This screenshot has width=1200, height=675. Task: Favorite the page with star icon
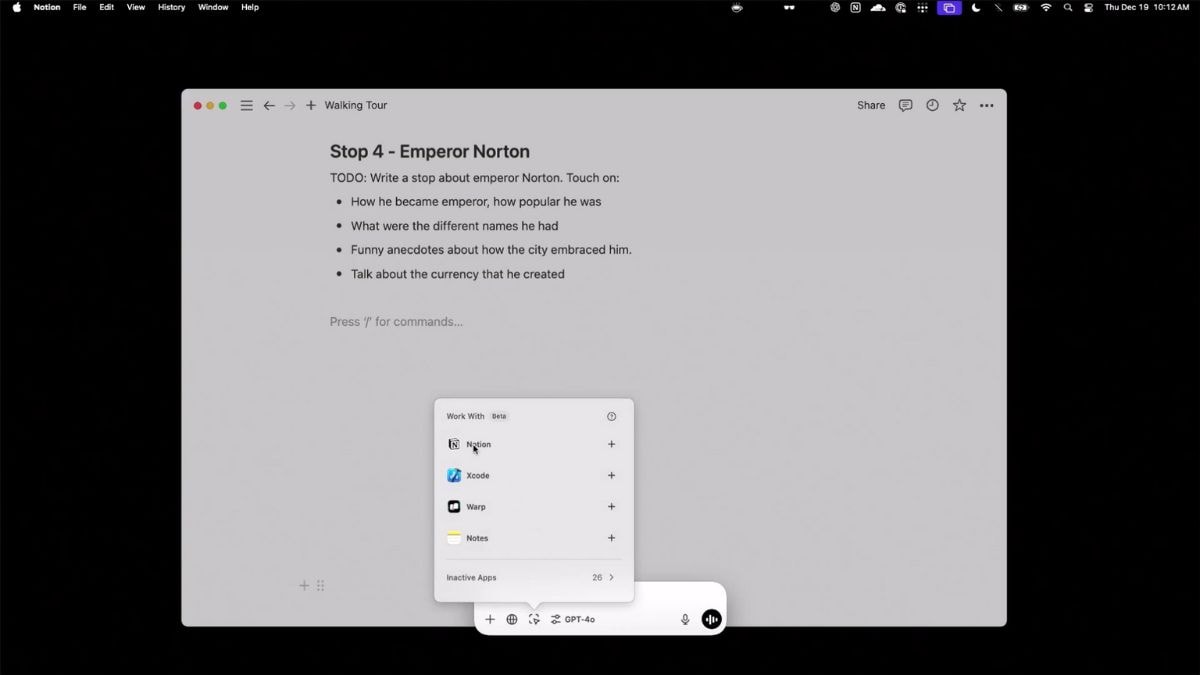click(959, 105)
